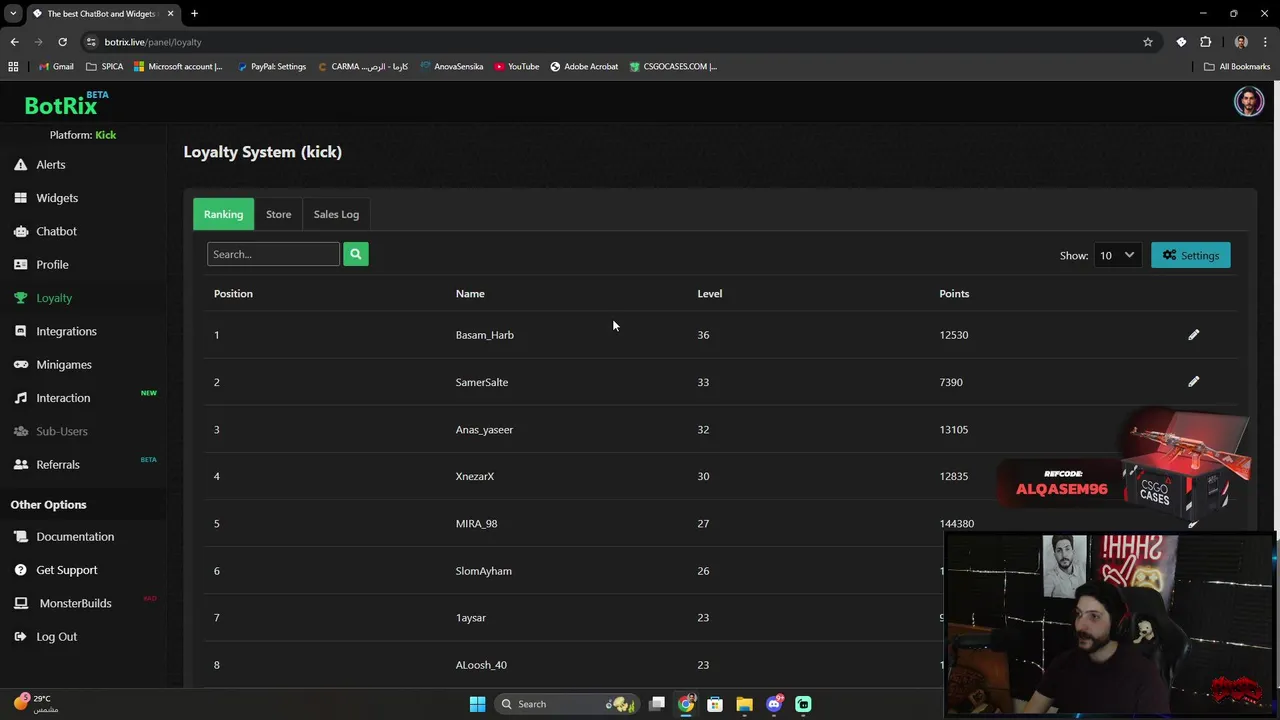
Task: Open a new browser tab
Action: click(194, 13)
